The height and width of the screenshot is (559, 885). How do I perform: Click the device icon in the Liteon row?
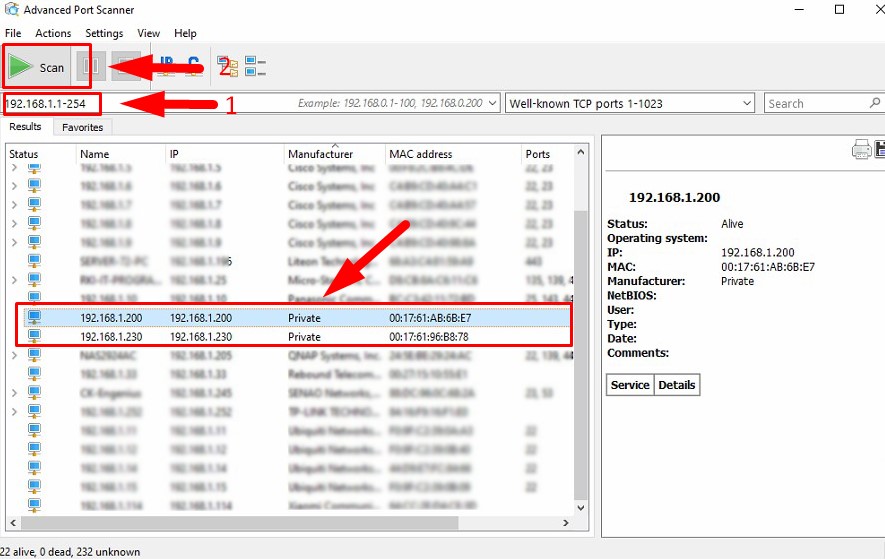(34, 261)
